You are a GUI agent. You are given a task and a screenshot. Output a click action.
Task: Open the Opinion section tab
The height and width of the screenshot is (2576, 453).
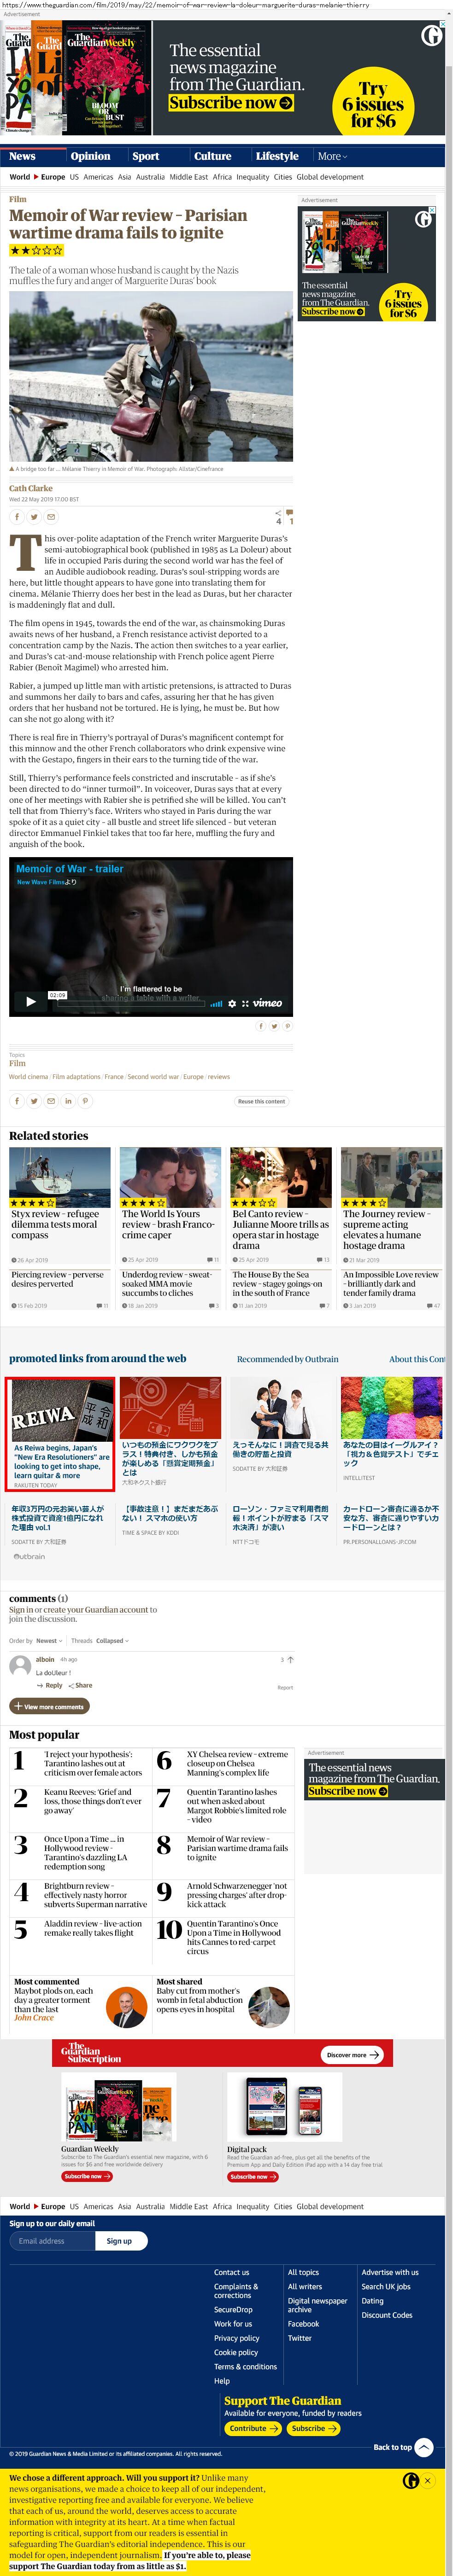(x=90, y=156)
